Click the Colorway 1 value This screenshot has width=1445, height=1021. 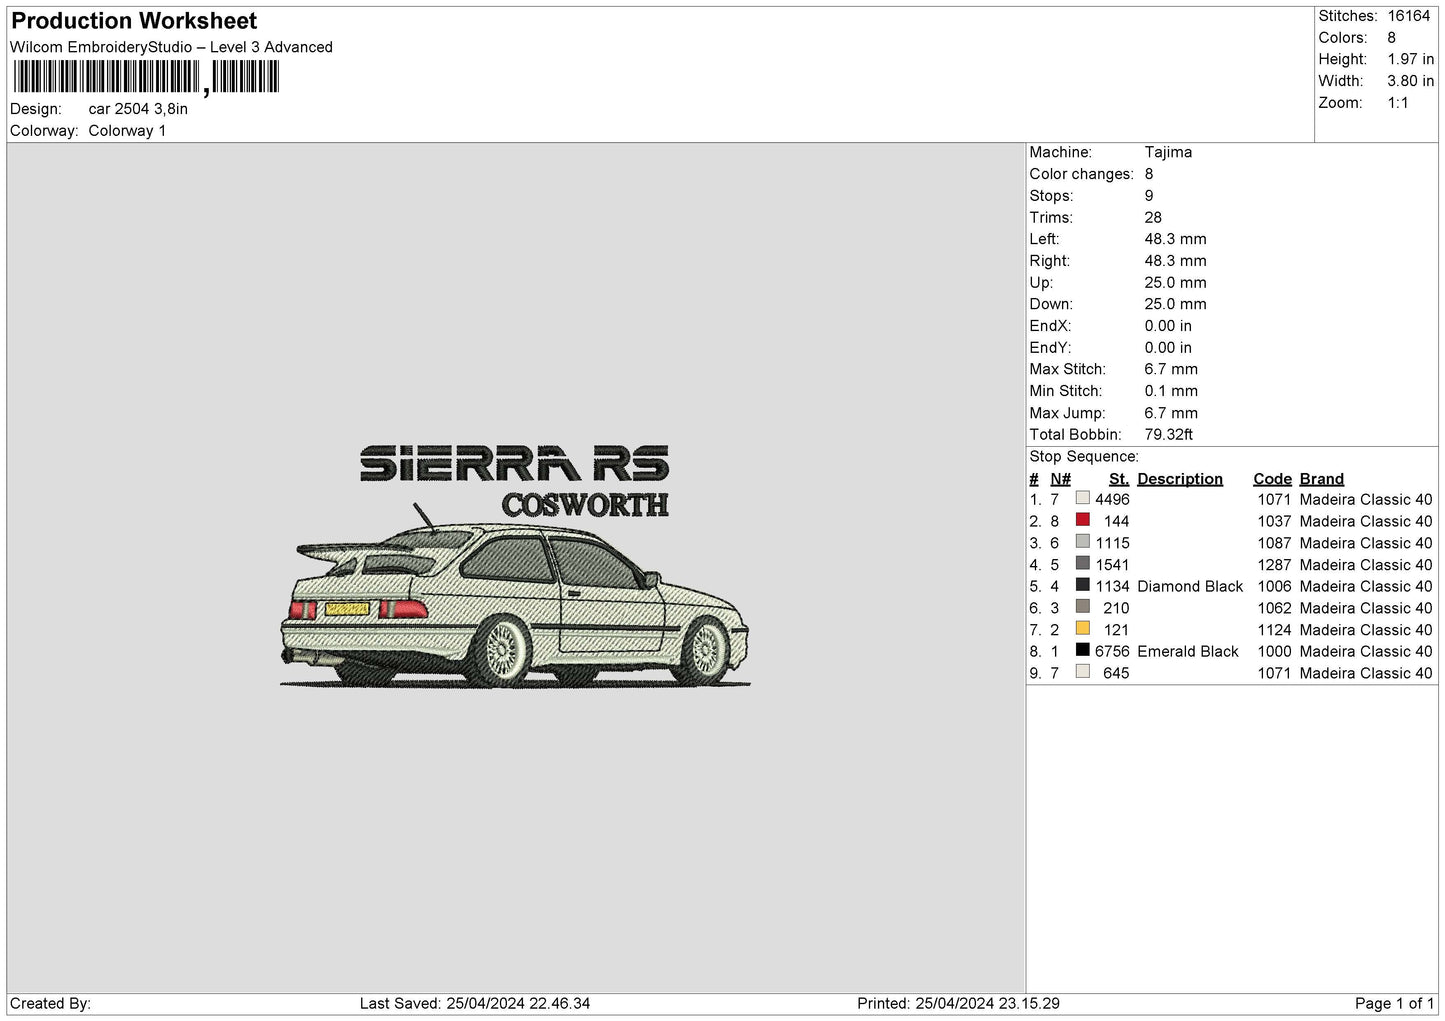tap(127, 131)
